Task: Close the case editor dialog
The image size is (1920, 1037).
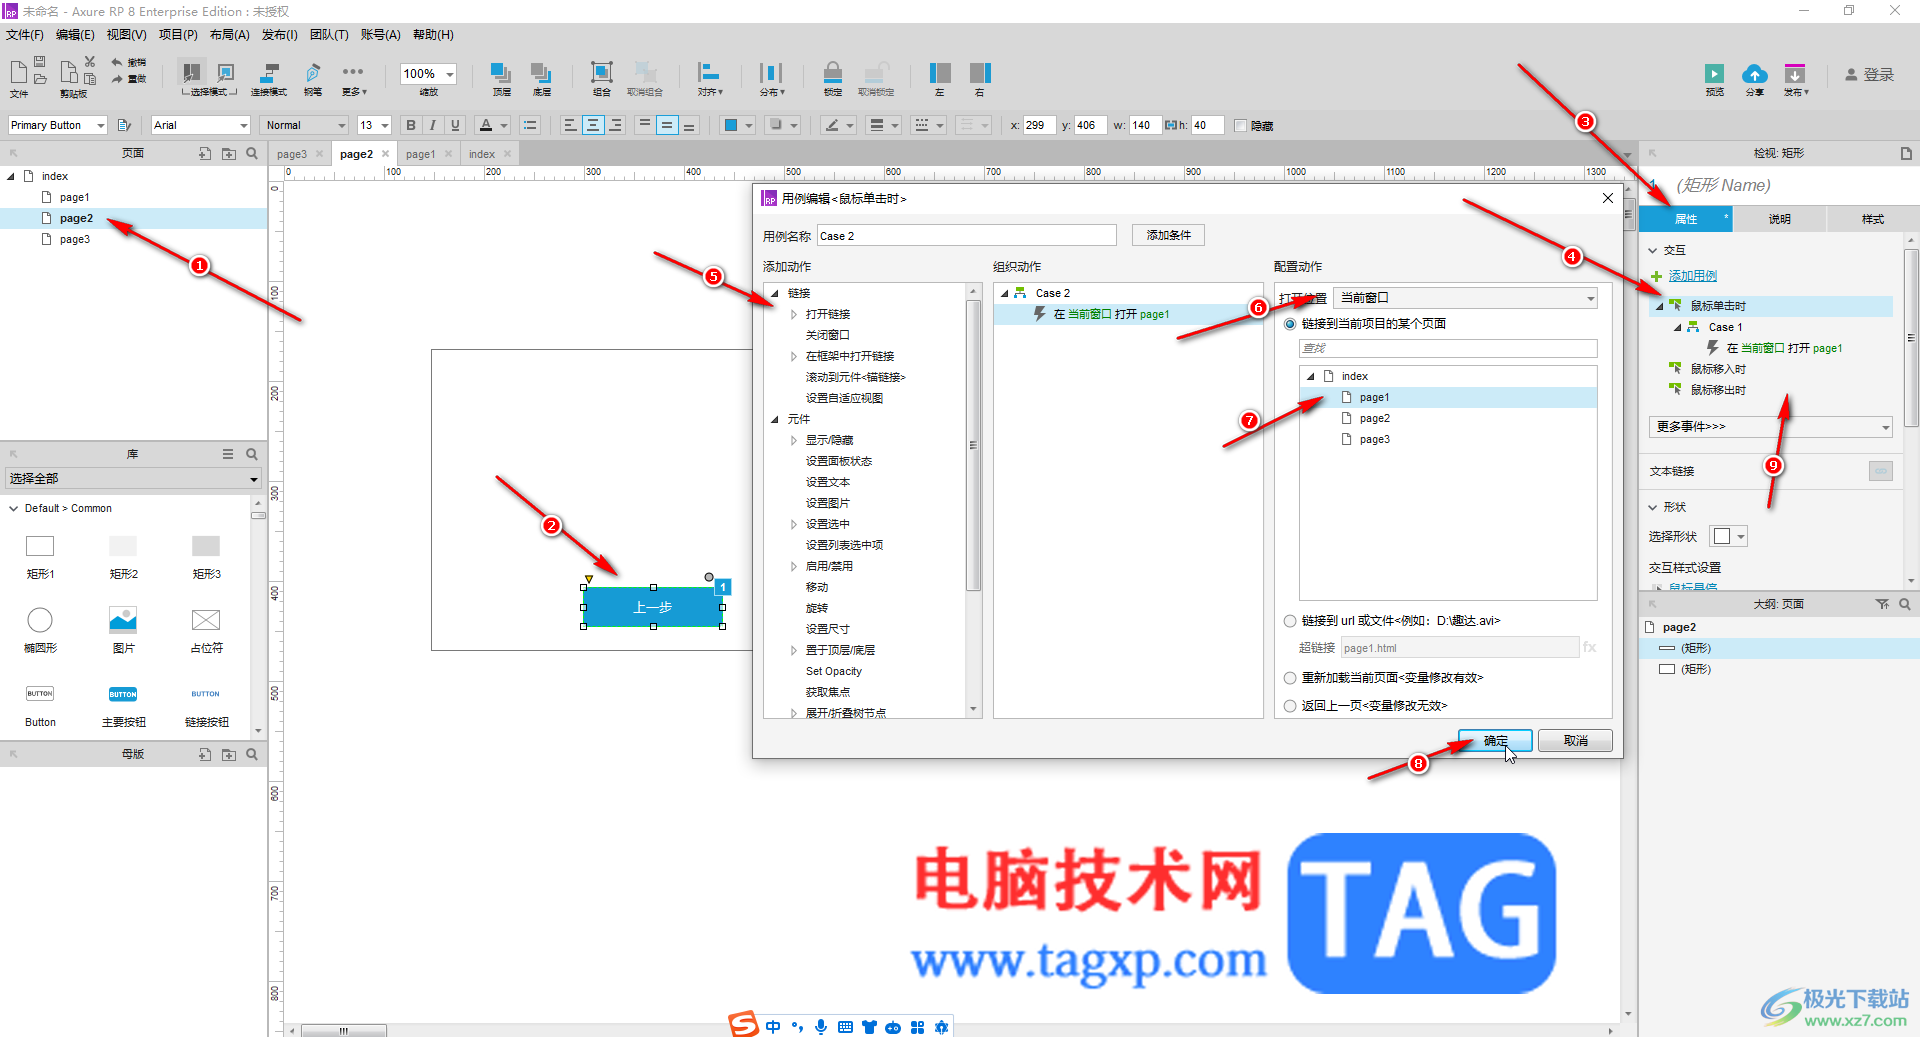Action: point(1608,198)
